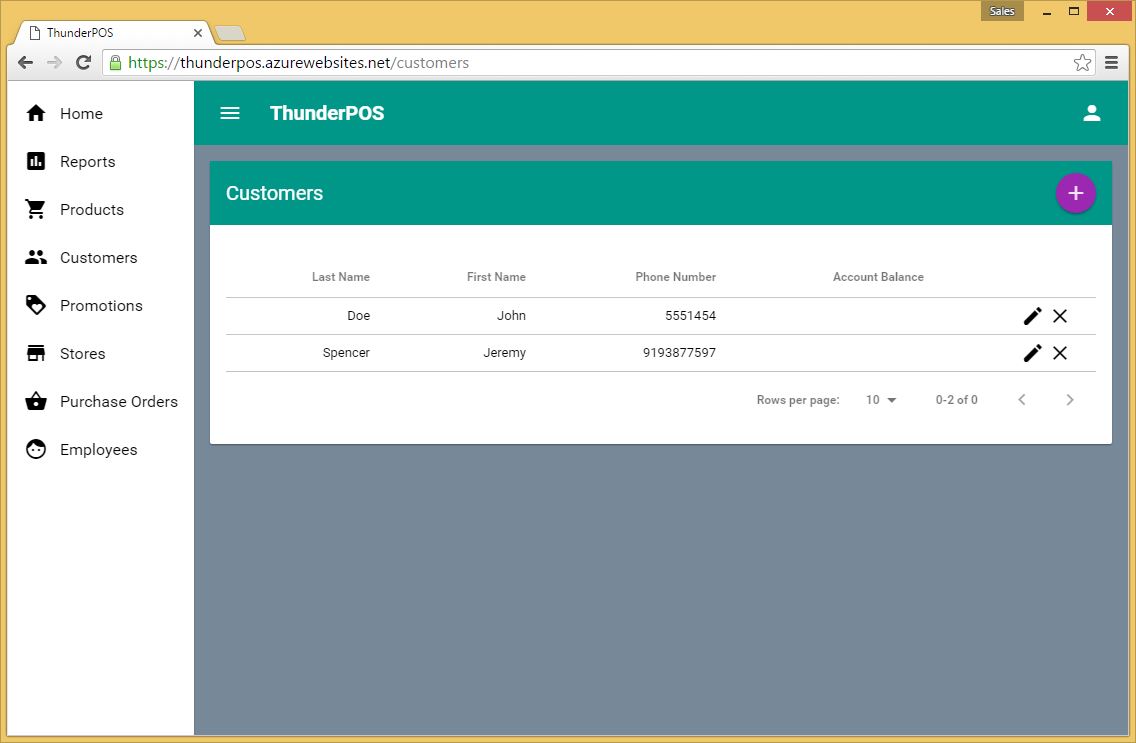
Task: Edit John Doe using the pencil icon
Action: (1032, 315)
